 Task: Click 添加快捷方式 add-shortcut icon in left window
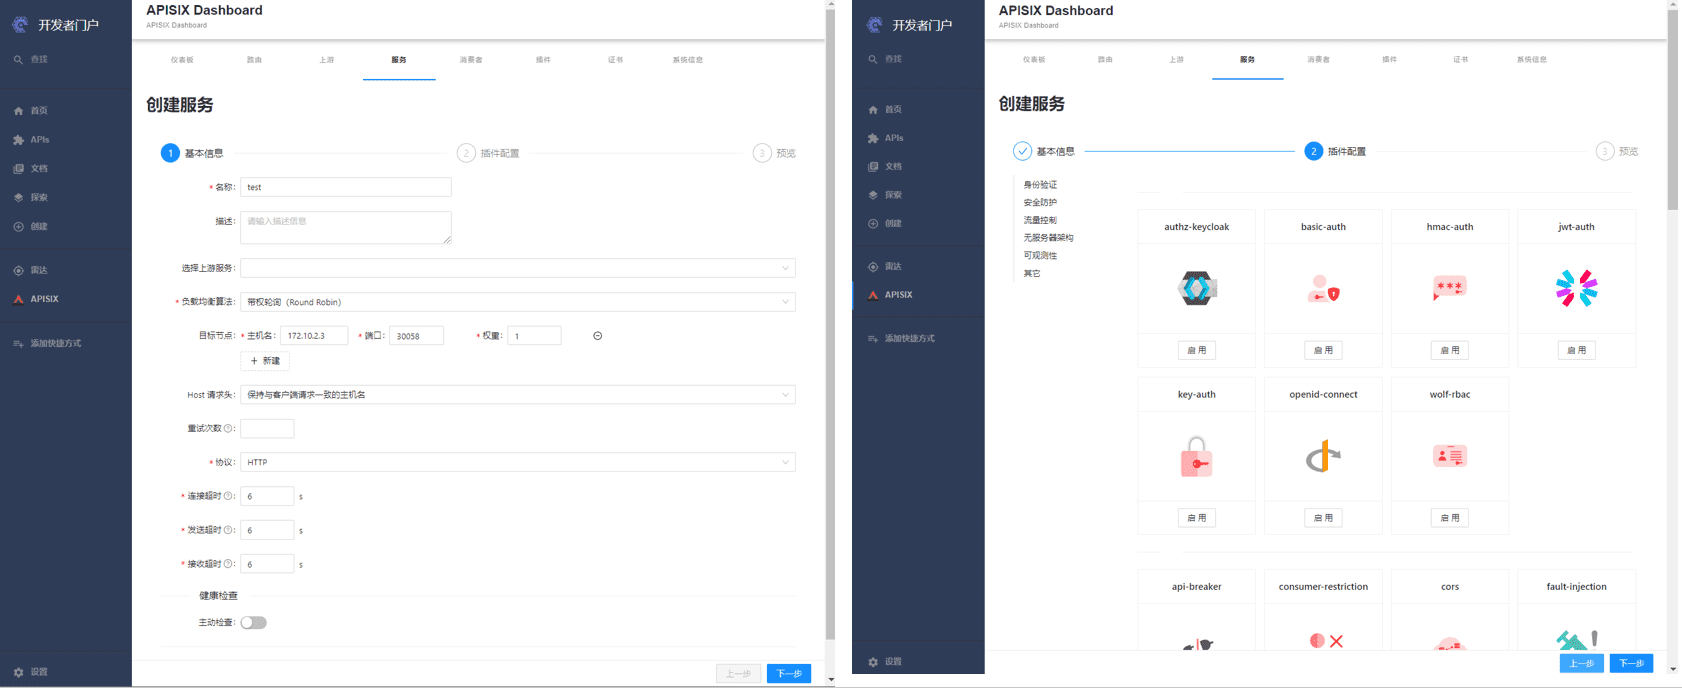click(18, 343)
